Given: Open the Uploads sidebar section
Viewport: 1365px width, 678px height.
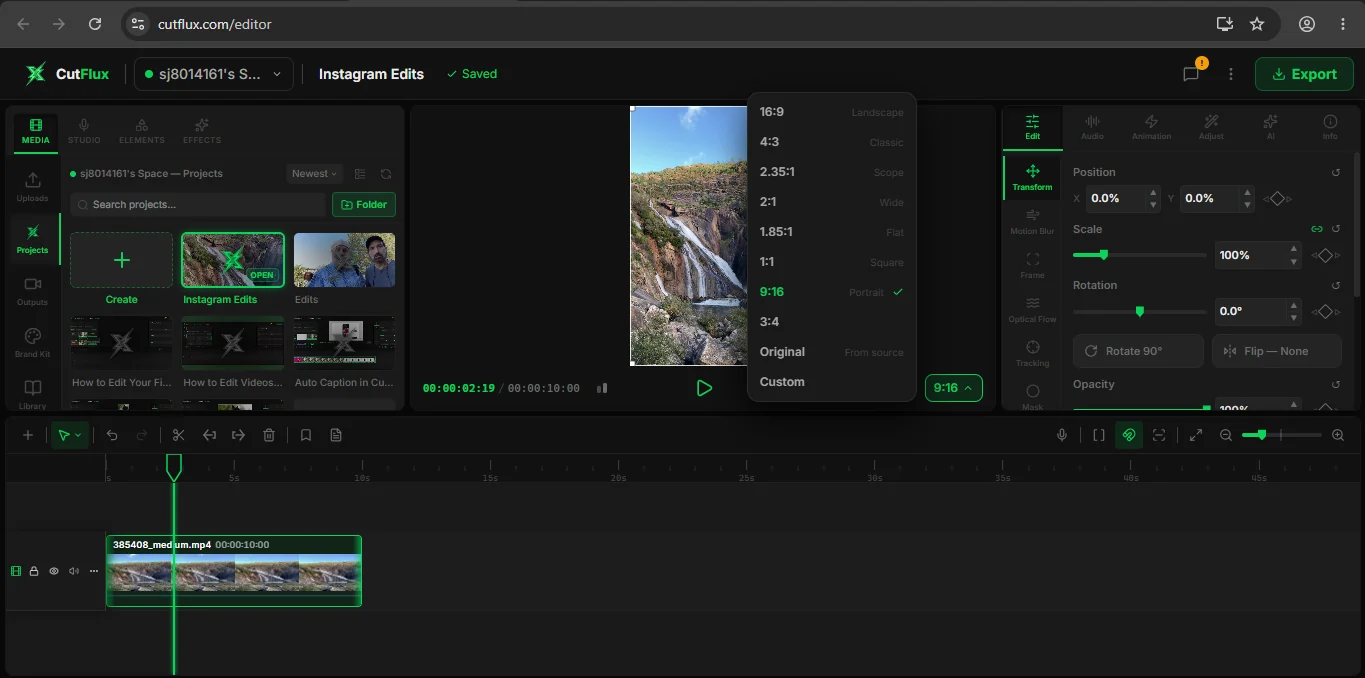Looking at the screenshot, I should click(32, 186).
